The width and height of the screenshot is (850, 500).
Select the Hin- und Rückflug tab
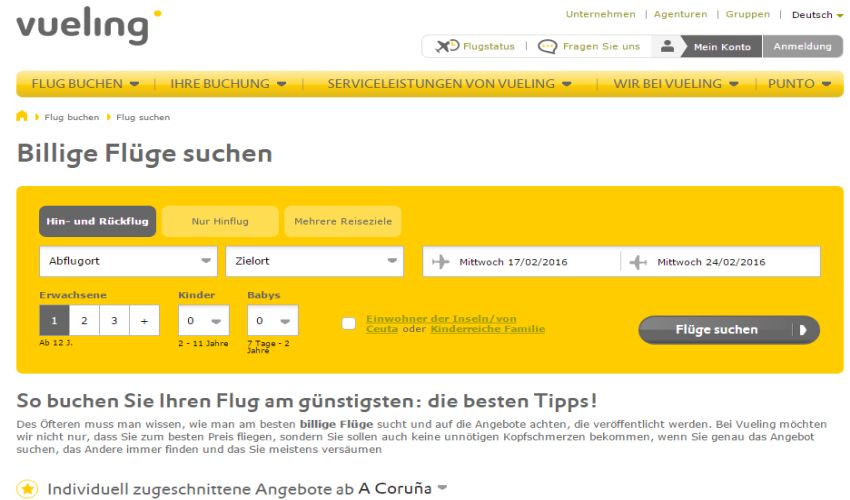tap(98, 221)
